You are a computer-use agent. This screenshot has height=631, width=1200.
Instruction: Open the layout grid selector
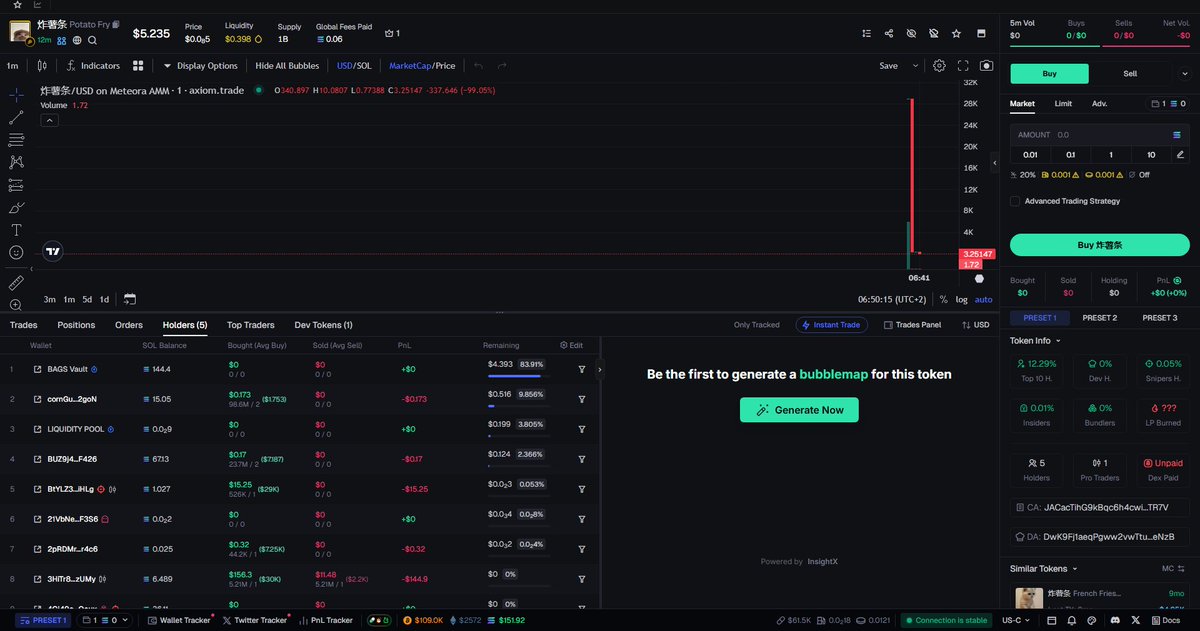139,66
